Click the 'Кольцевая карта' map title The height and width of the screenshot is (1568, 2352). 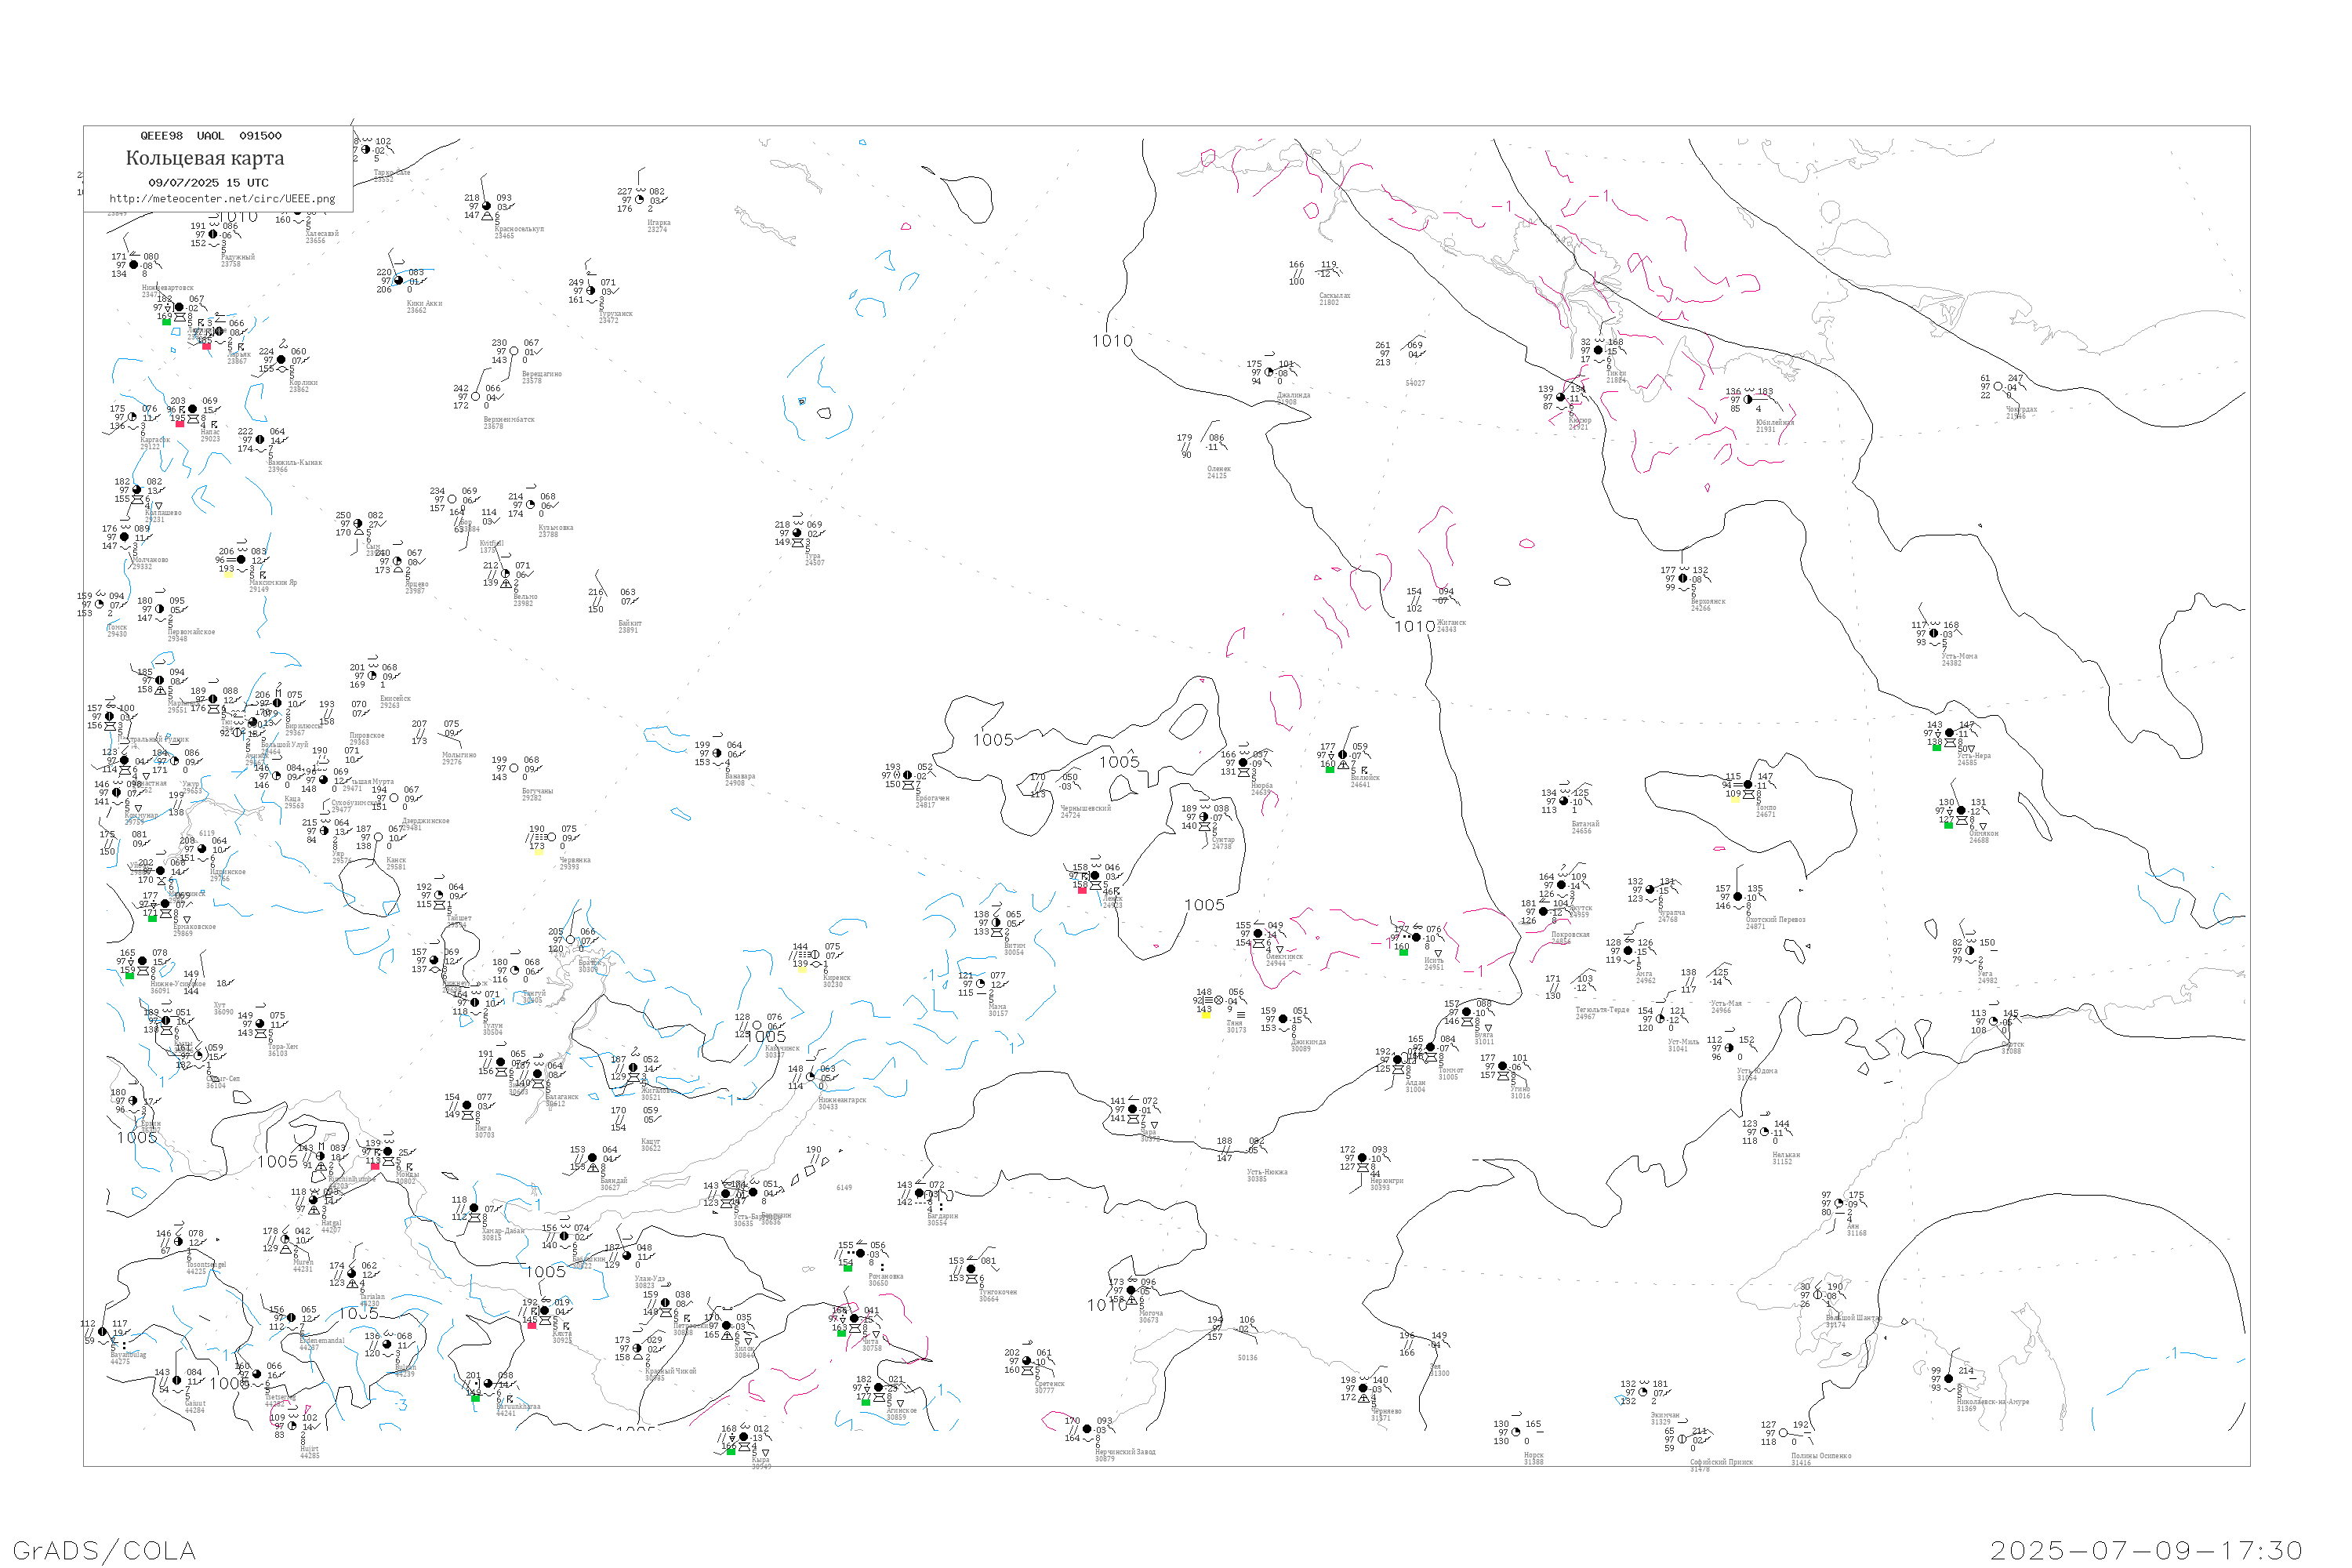(x=205, y=158)
